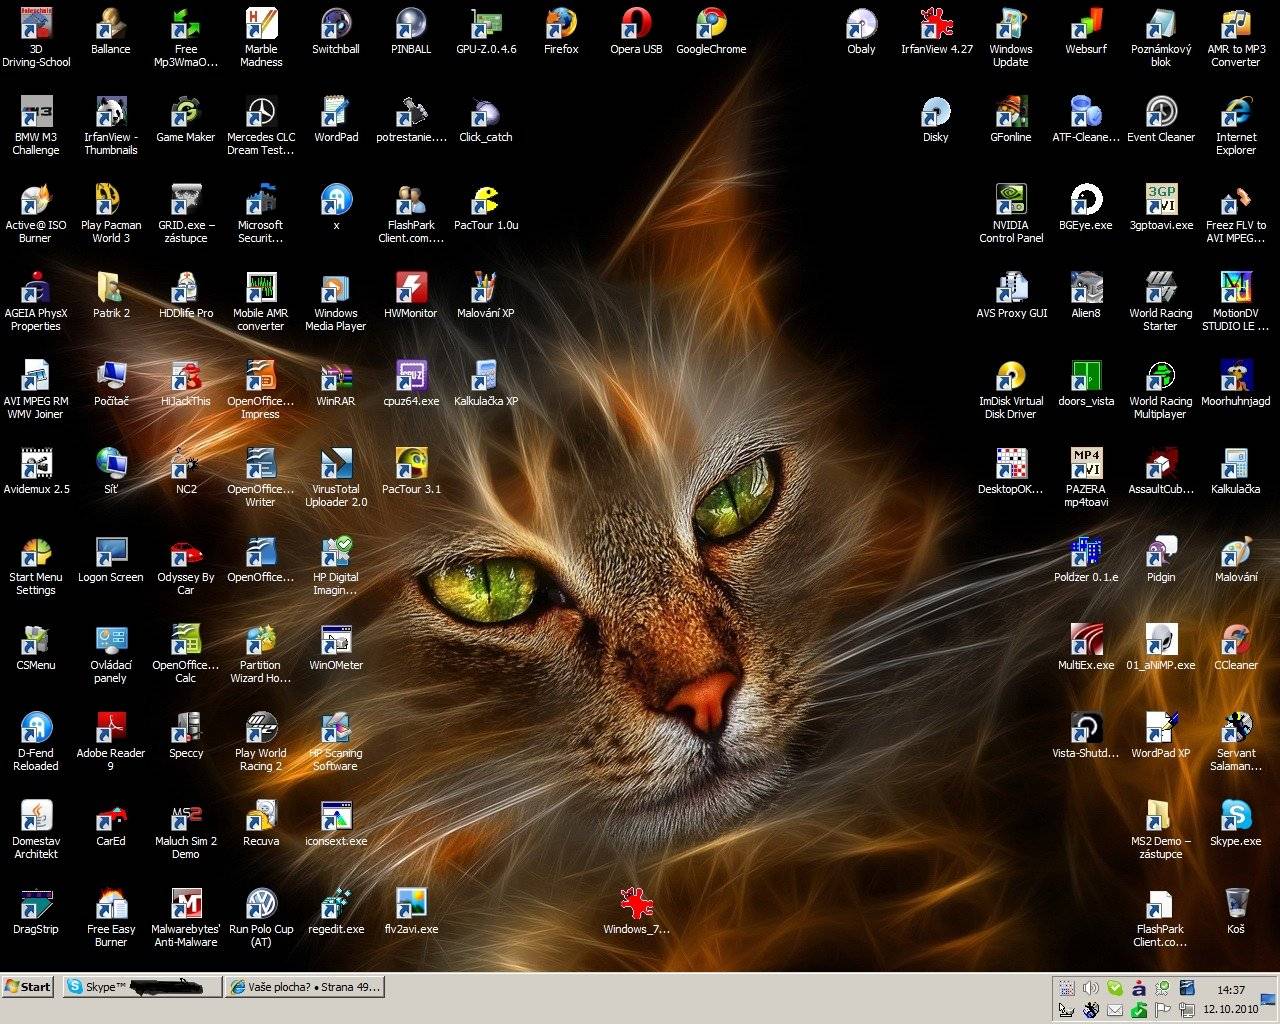Open the CCleaner desktop shortcut
The height and width of the screenshot is (1024, 1280).
1236,641
